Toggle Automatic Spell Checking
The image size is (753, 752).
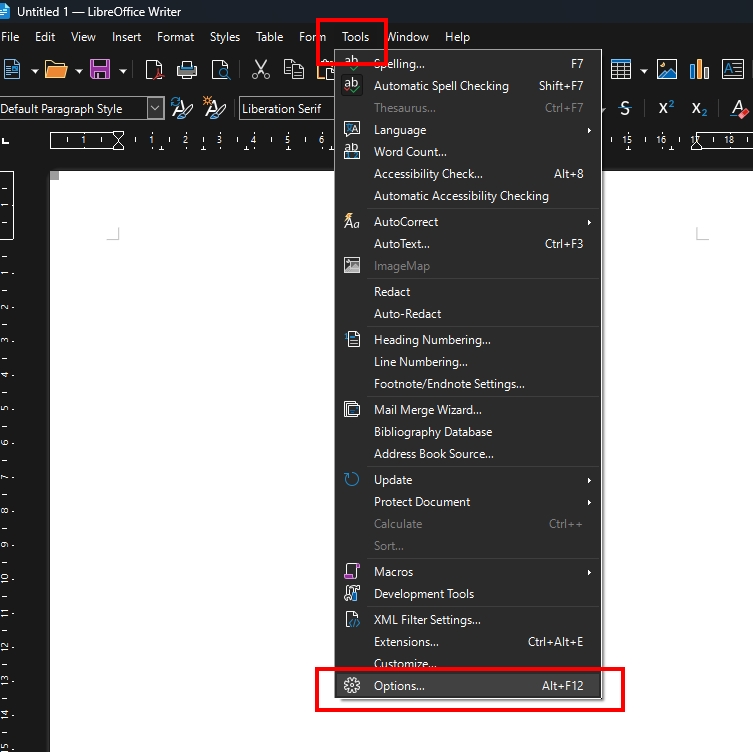click(468, 86)
